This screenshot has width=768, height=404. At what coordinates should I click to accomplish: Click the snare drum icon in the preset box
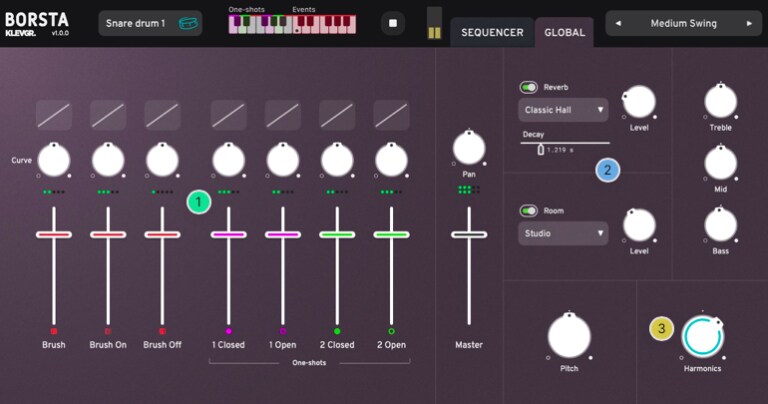(x=188, y=23)
